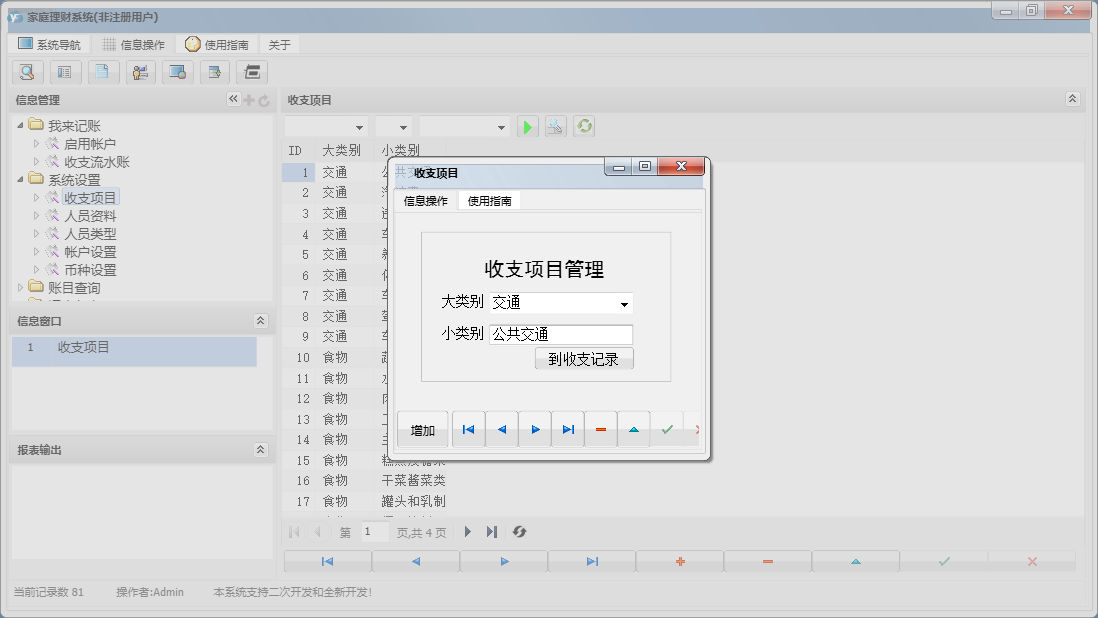Click the personnel information toolbar icon
Image resolution: width=1098 pixels, height=618 pixels.
(x=141, y=72)
